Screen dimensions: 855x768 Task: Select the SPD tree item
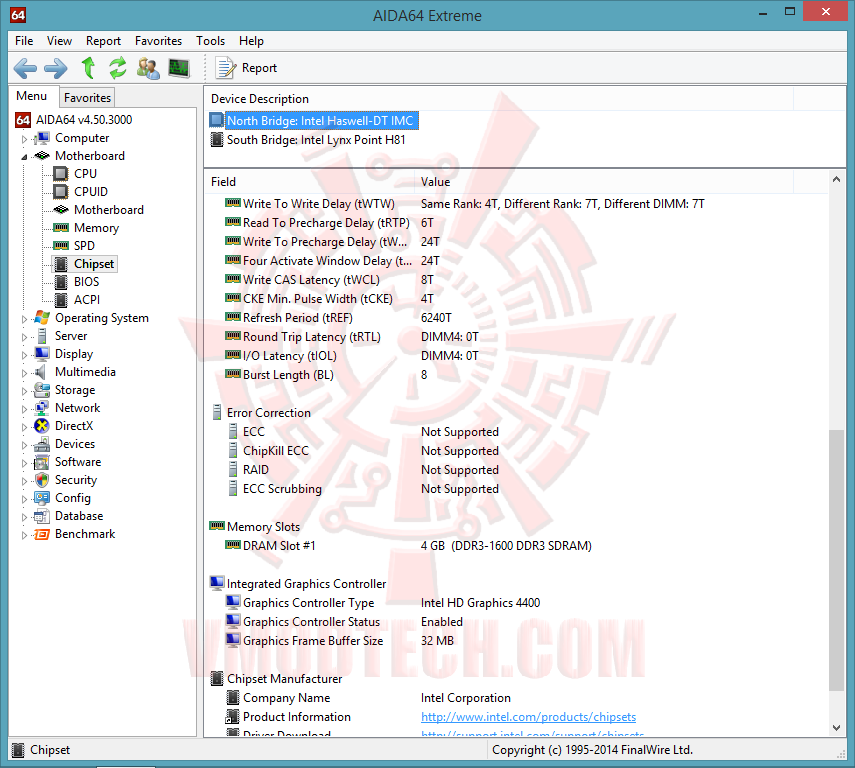point(84,246)
